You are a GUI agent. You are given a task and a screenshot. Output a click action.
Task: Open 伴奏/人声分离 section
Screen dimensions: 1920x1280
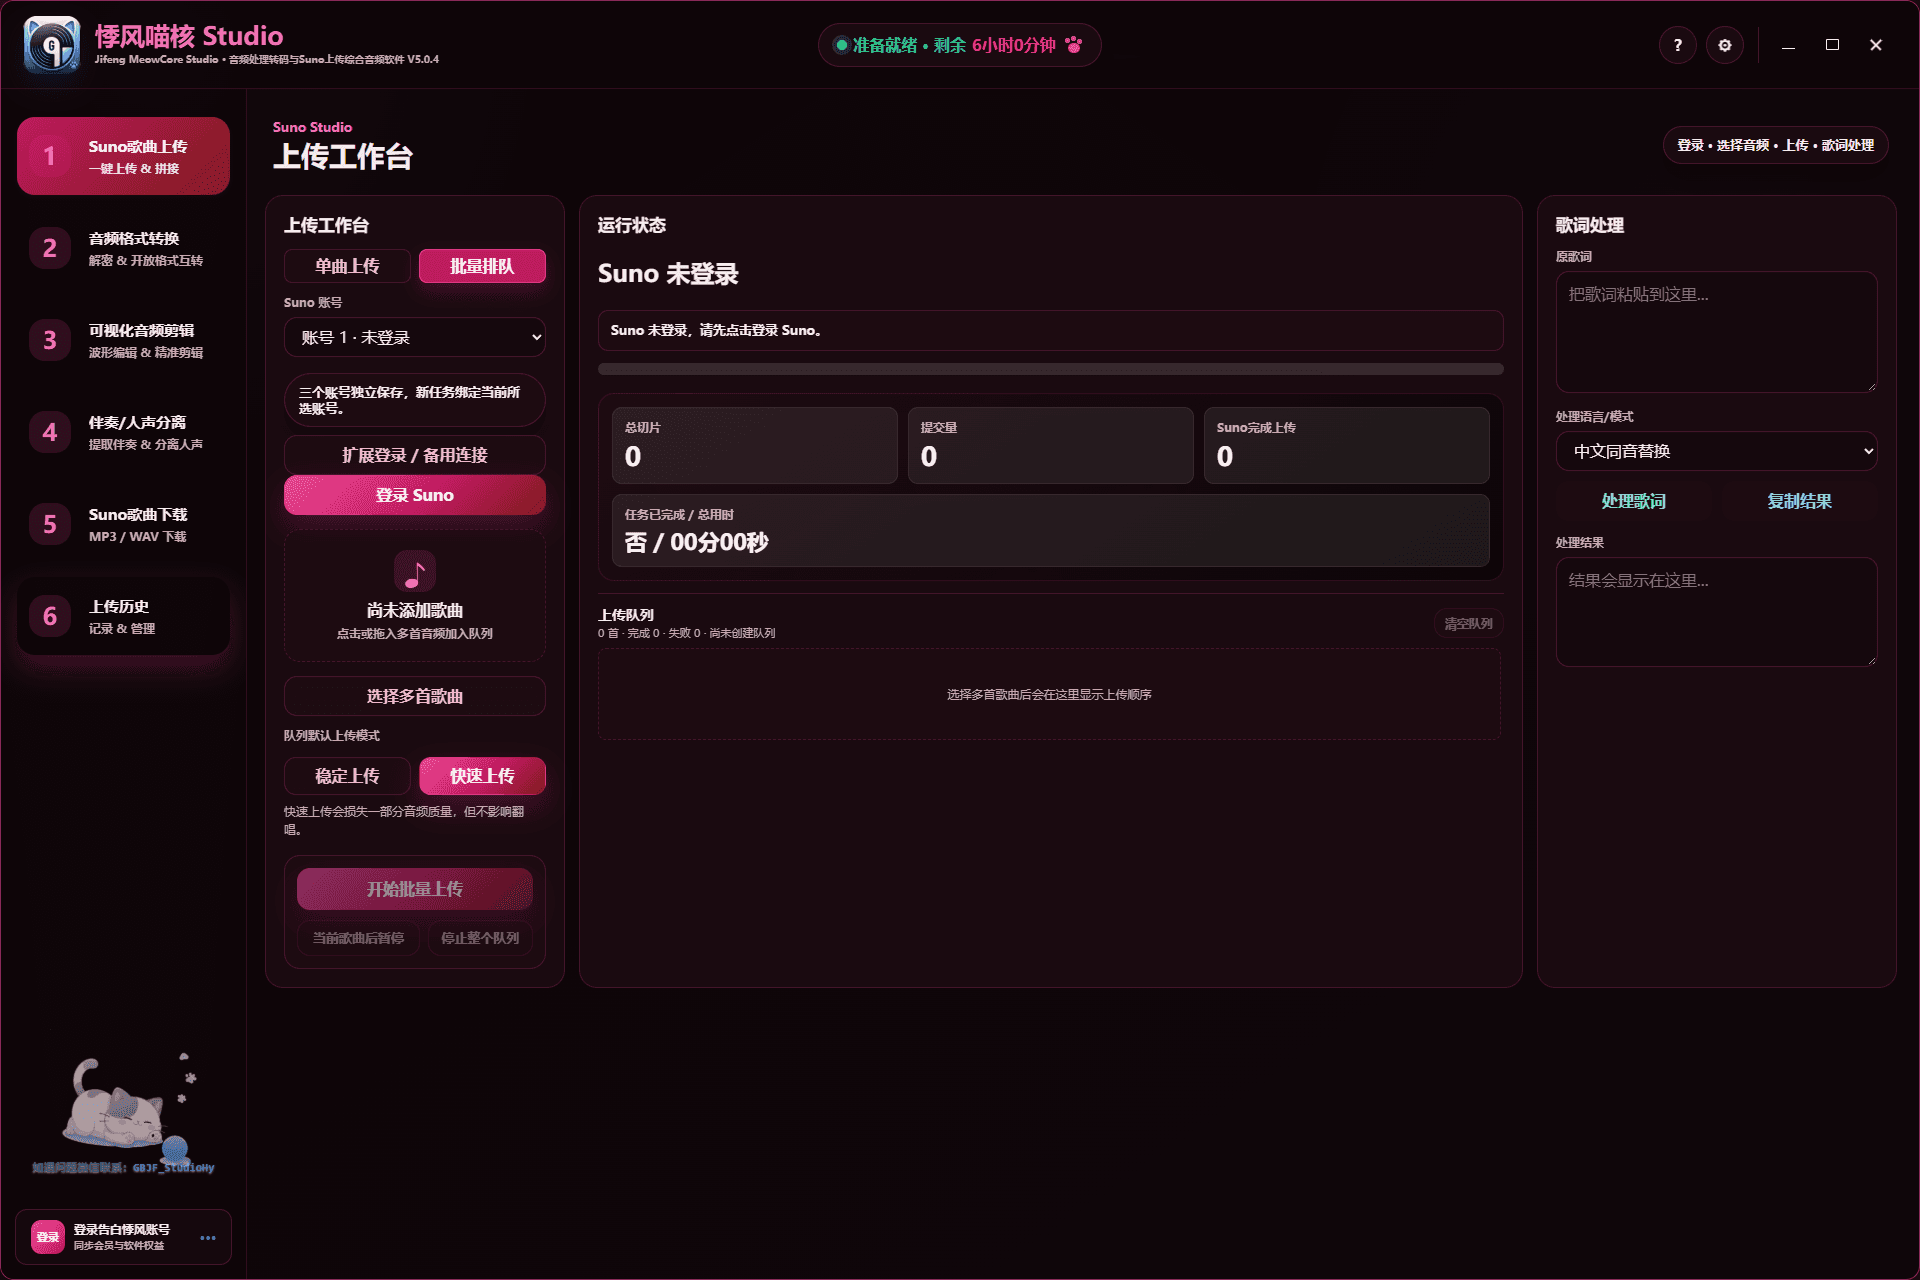[x=123, y=432]
